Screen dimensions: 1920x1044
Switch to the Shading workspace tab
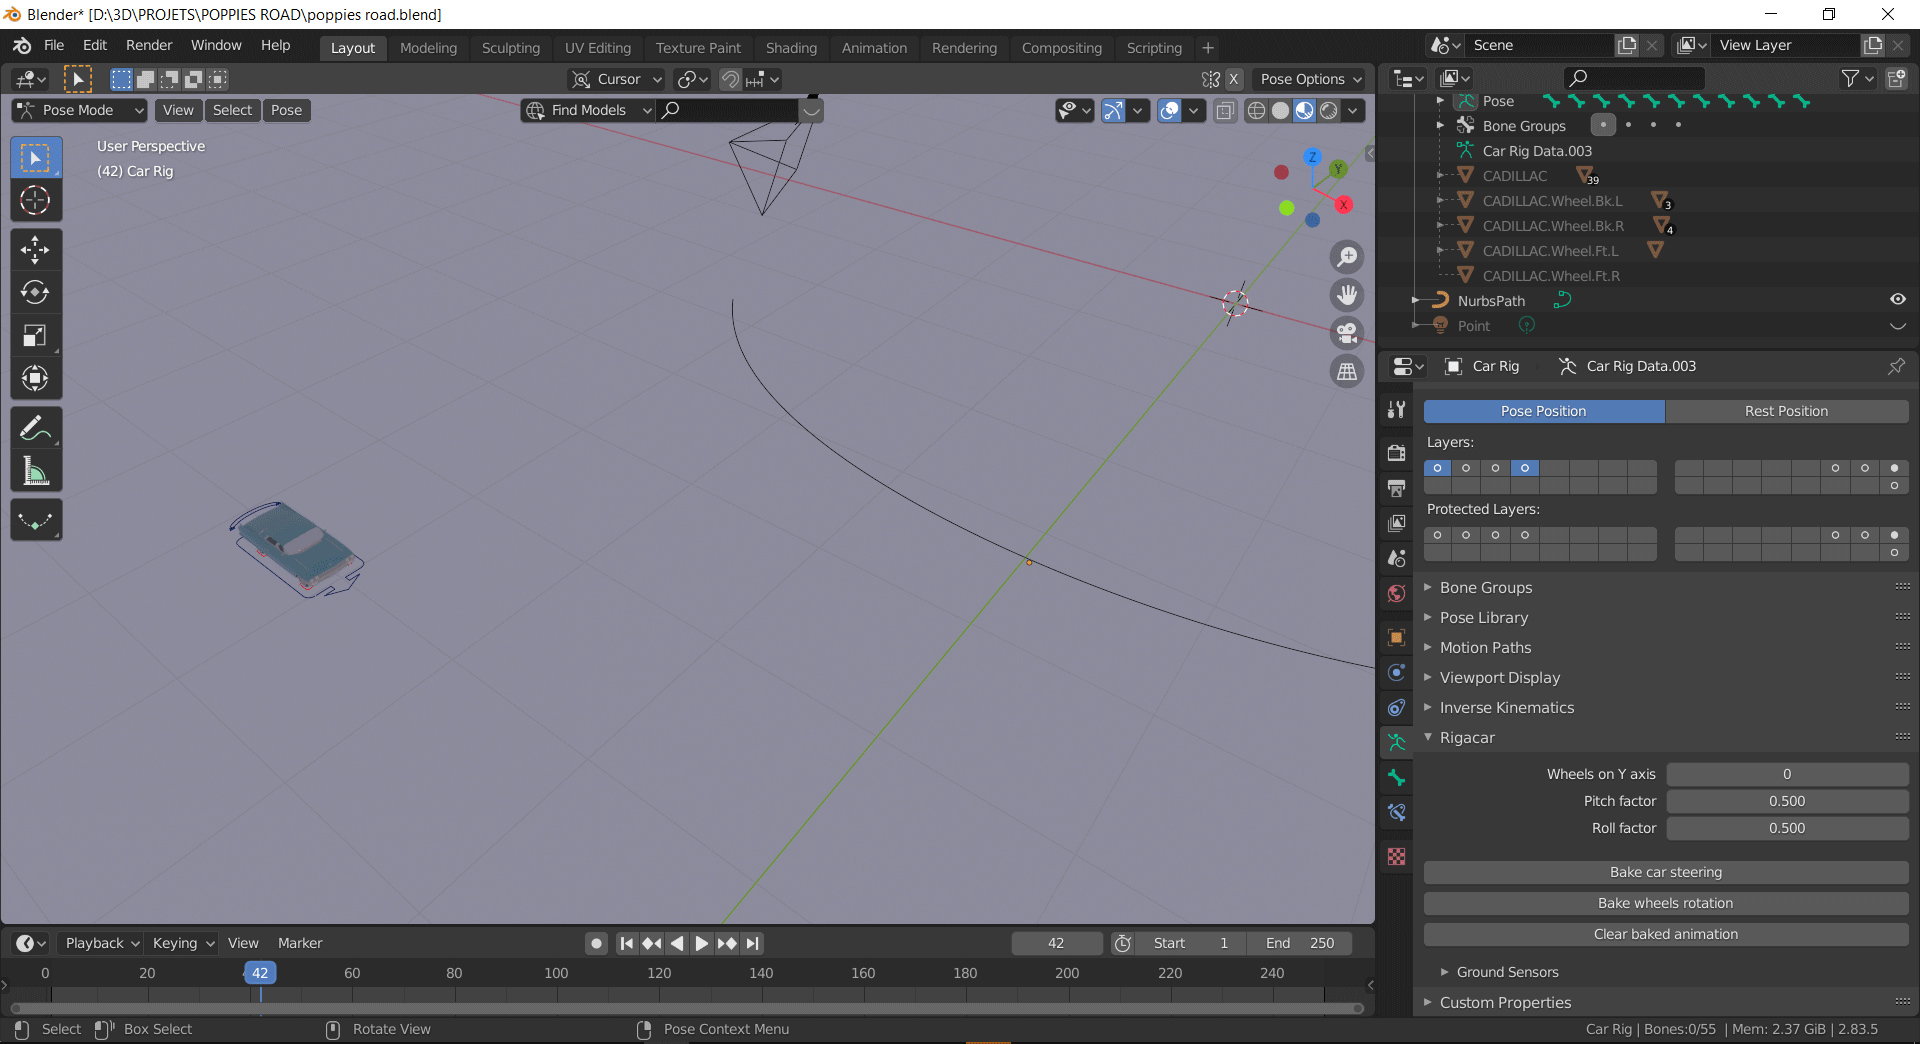791,47
